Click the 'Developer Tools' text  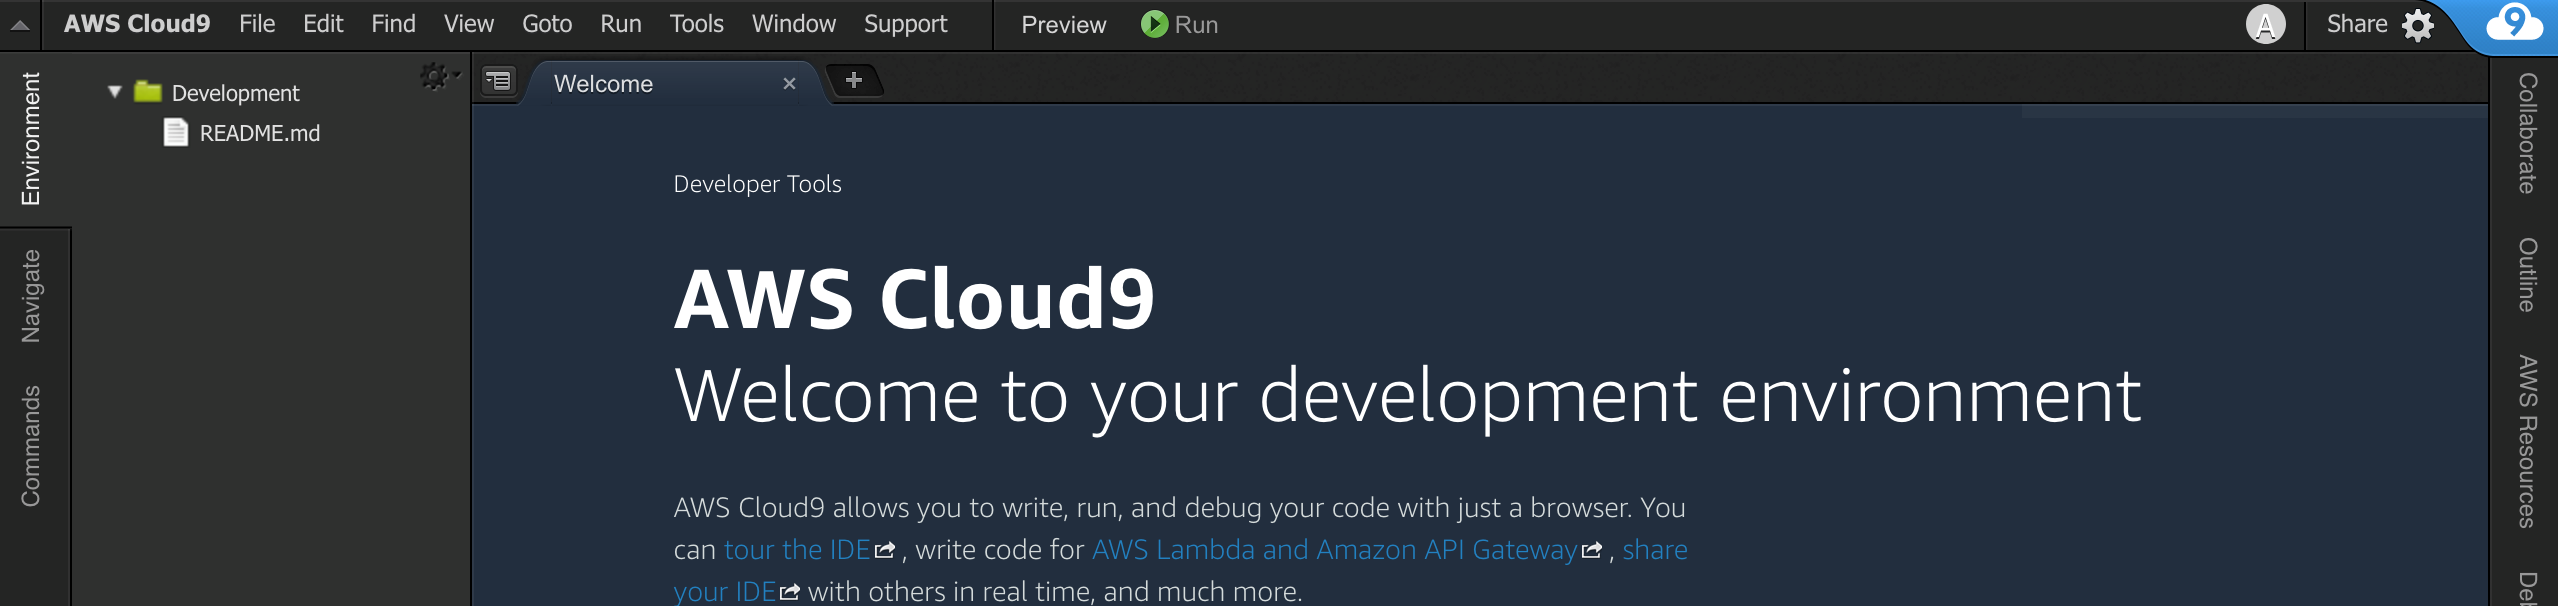[758, 184]
